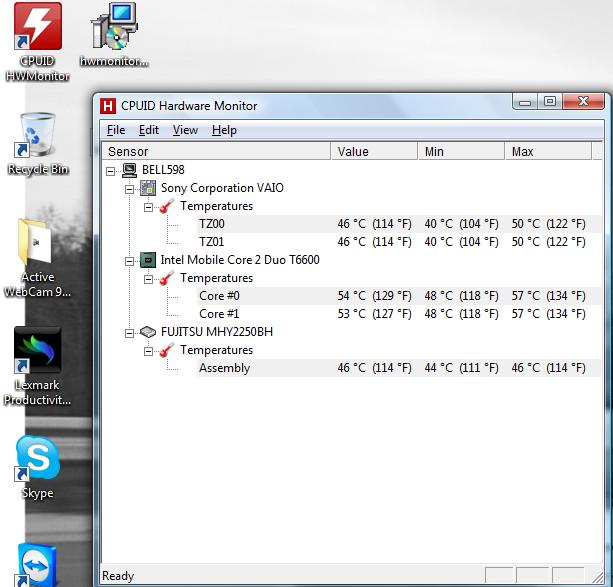Click the window resize grip corner
613x587 pixels.
597,576
